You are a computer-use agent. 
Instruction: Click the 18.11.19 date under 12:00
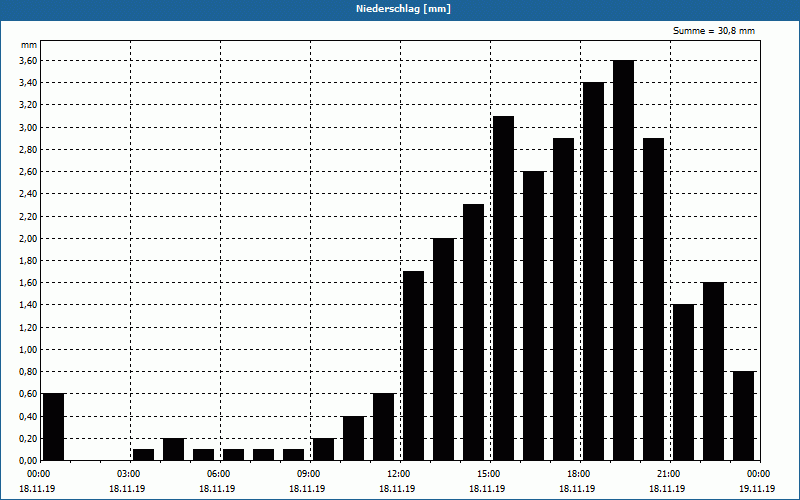pos(397,489)
